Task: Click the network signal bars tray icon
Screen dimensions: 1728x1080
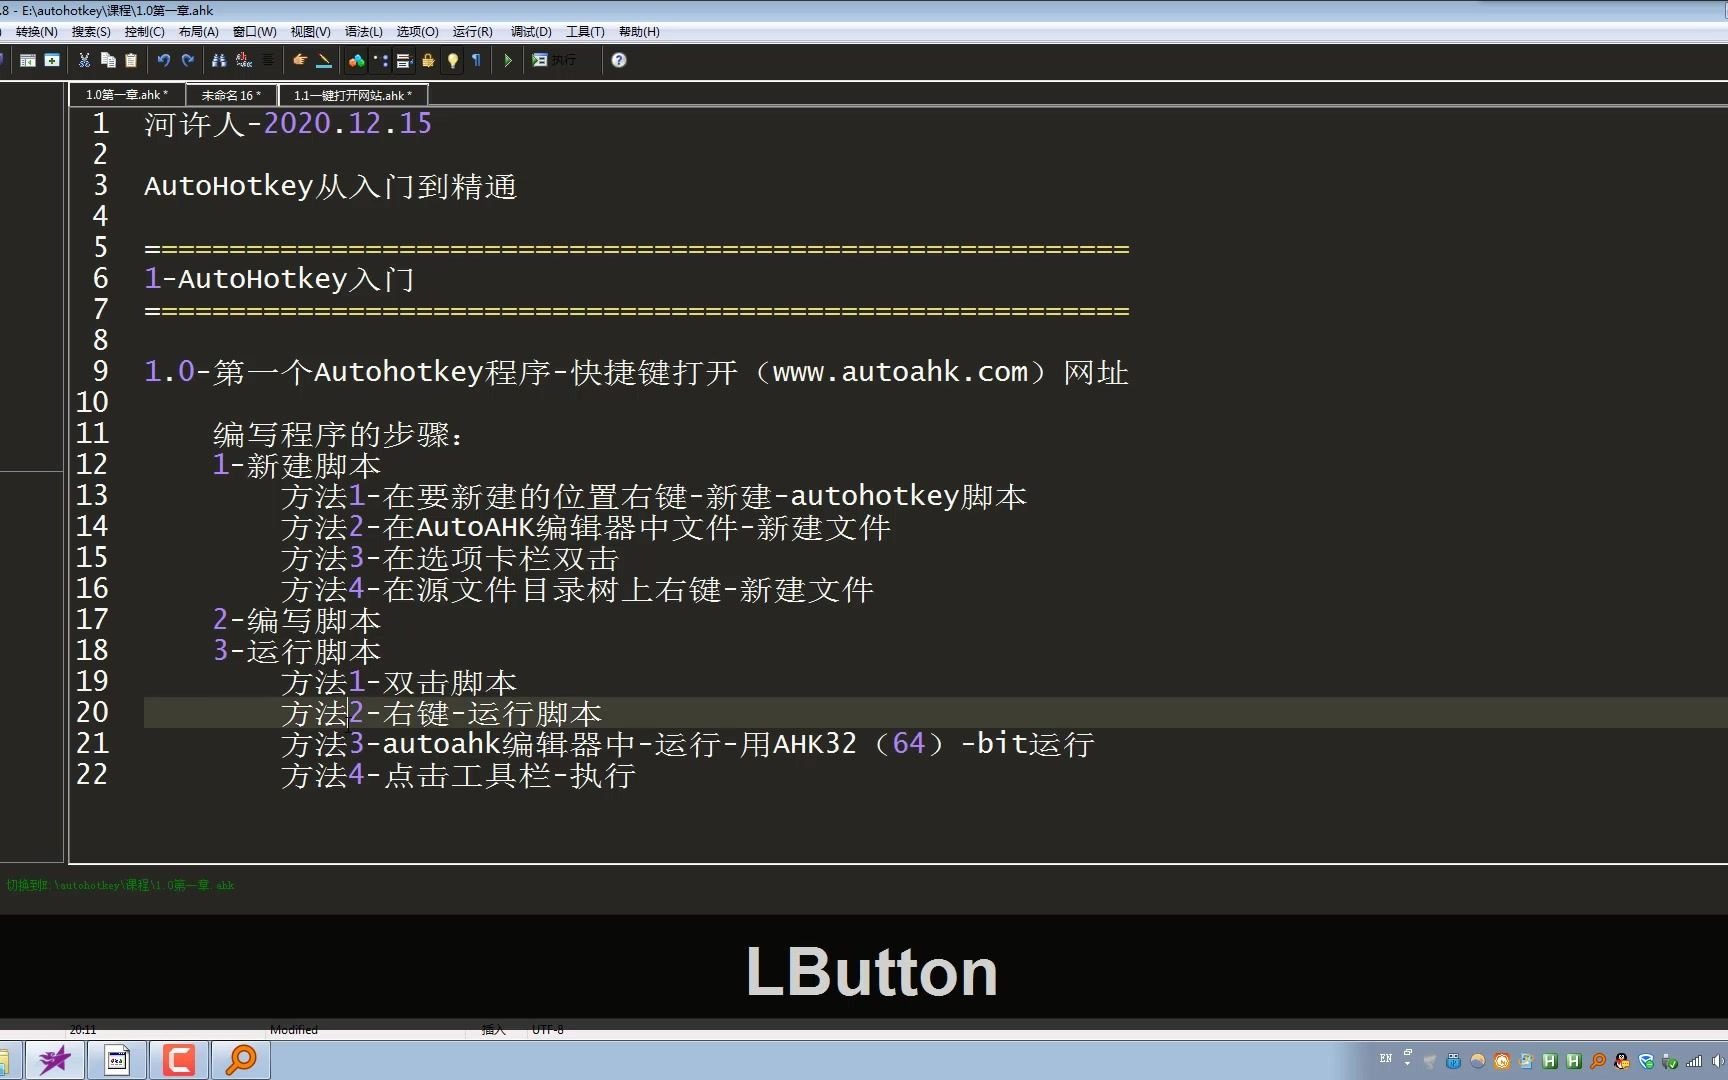Action: click(1694, 1061)
